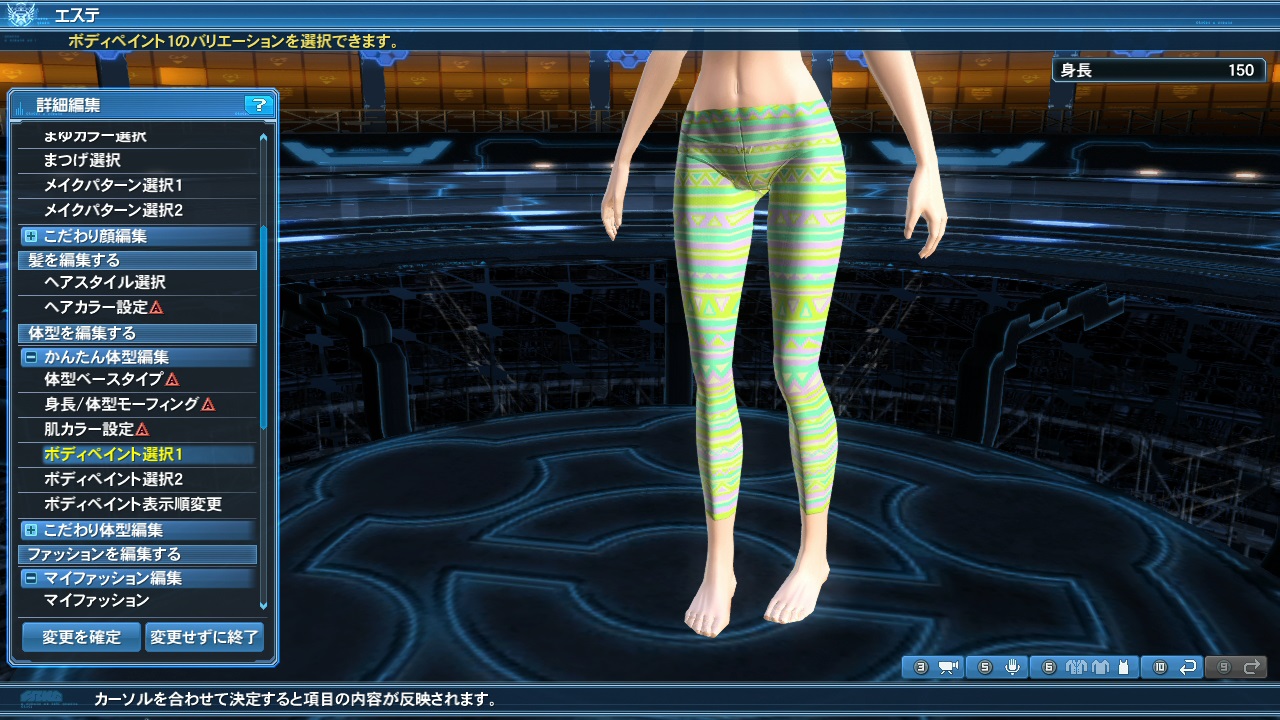Click the list scrollbar's down arrow

(264, 605)
